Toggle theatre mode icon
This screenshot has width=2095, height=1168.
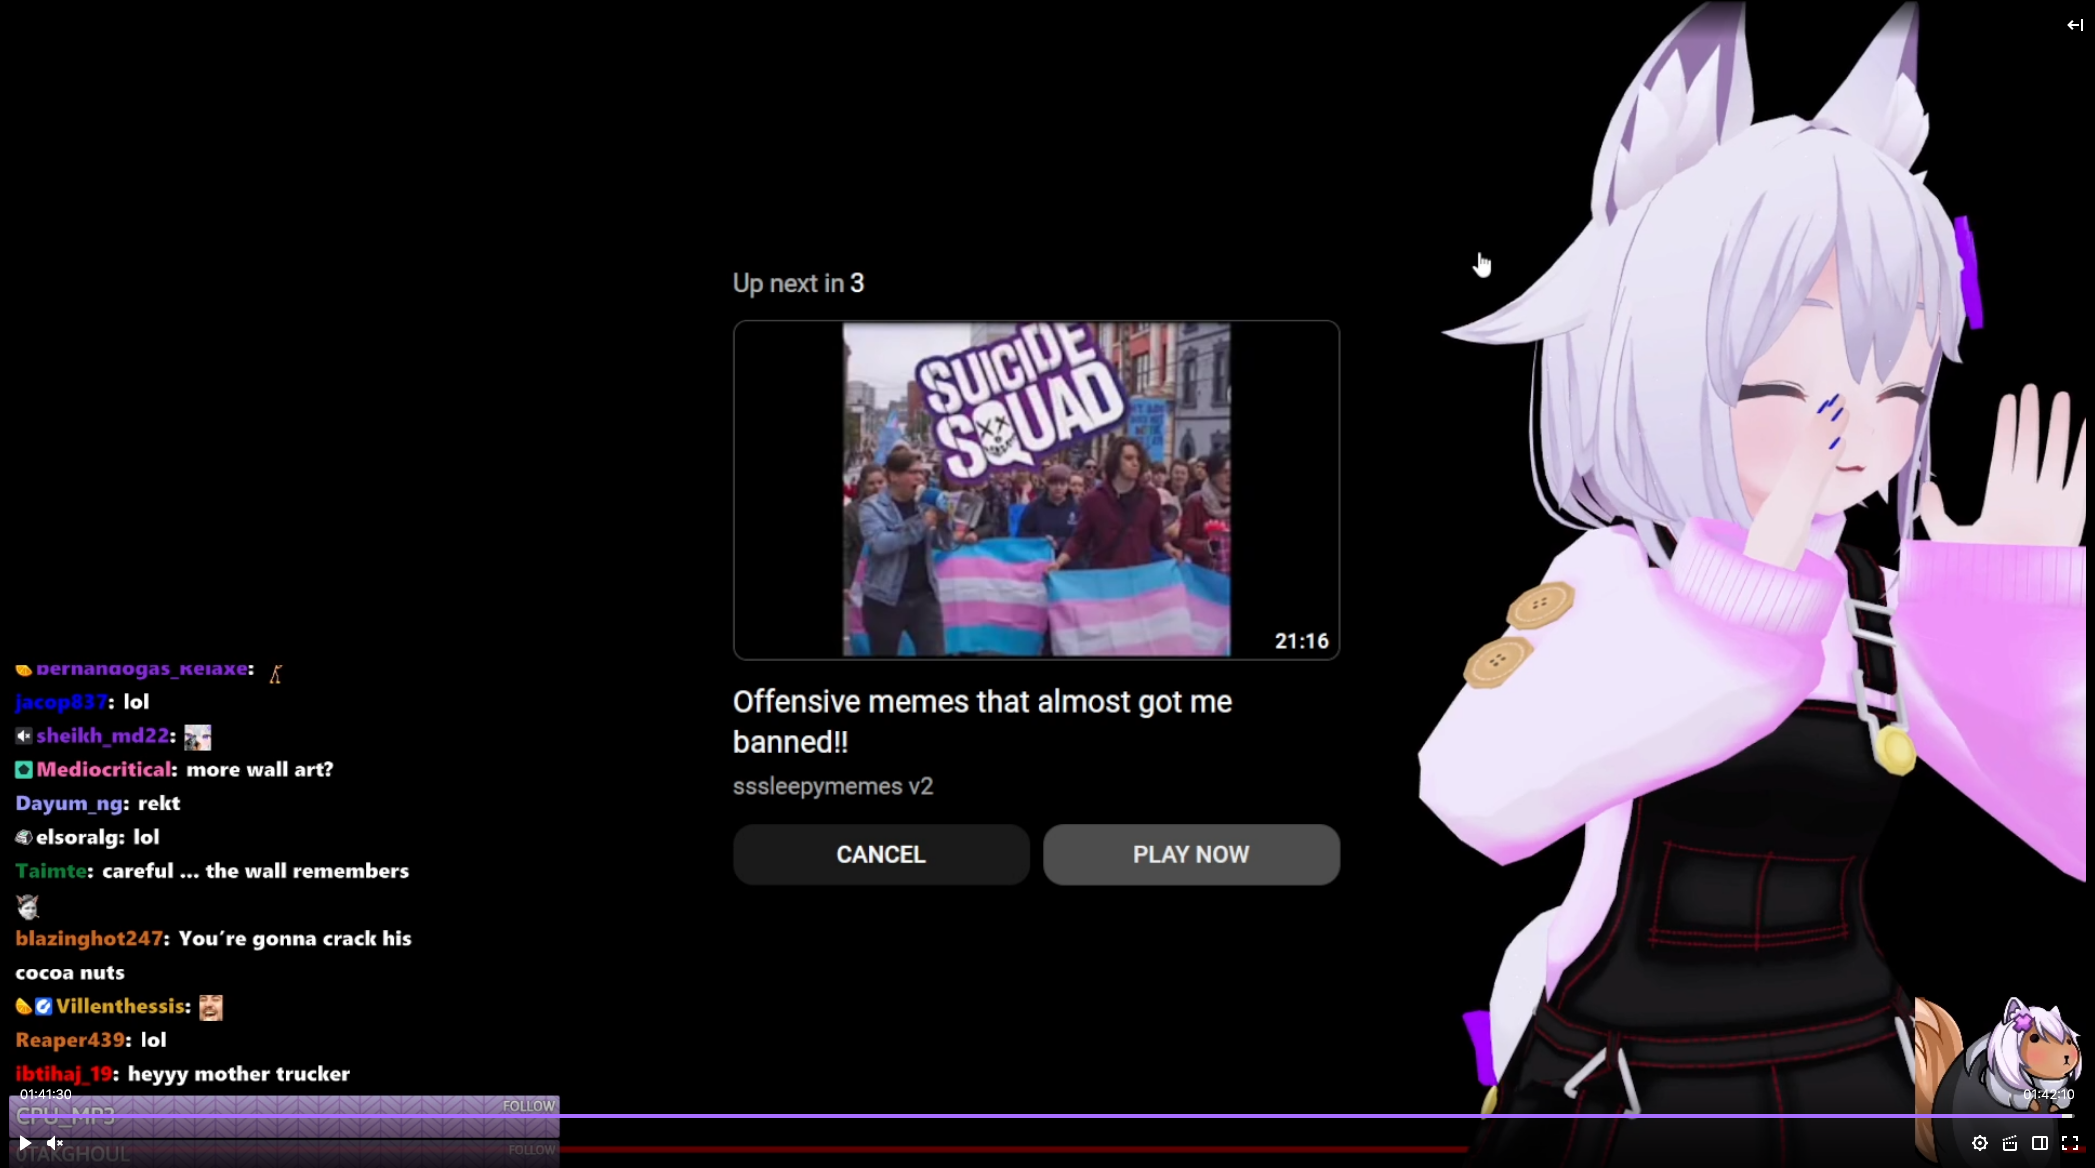coord(2039,1143)
